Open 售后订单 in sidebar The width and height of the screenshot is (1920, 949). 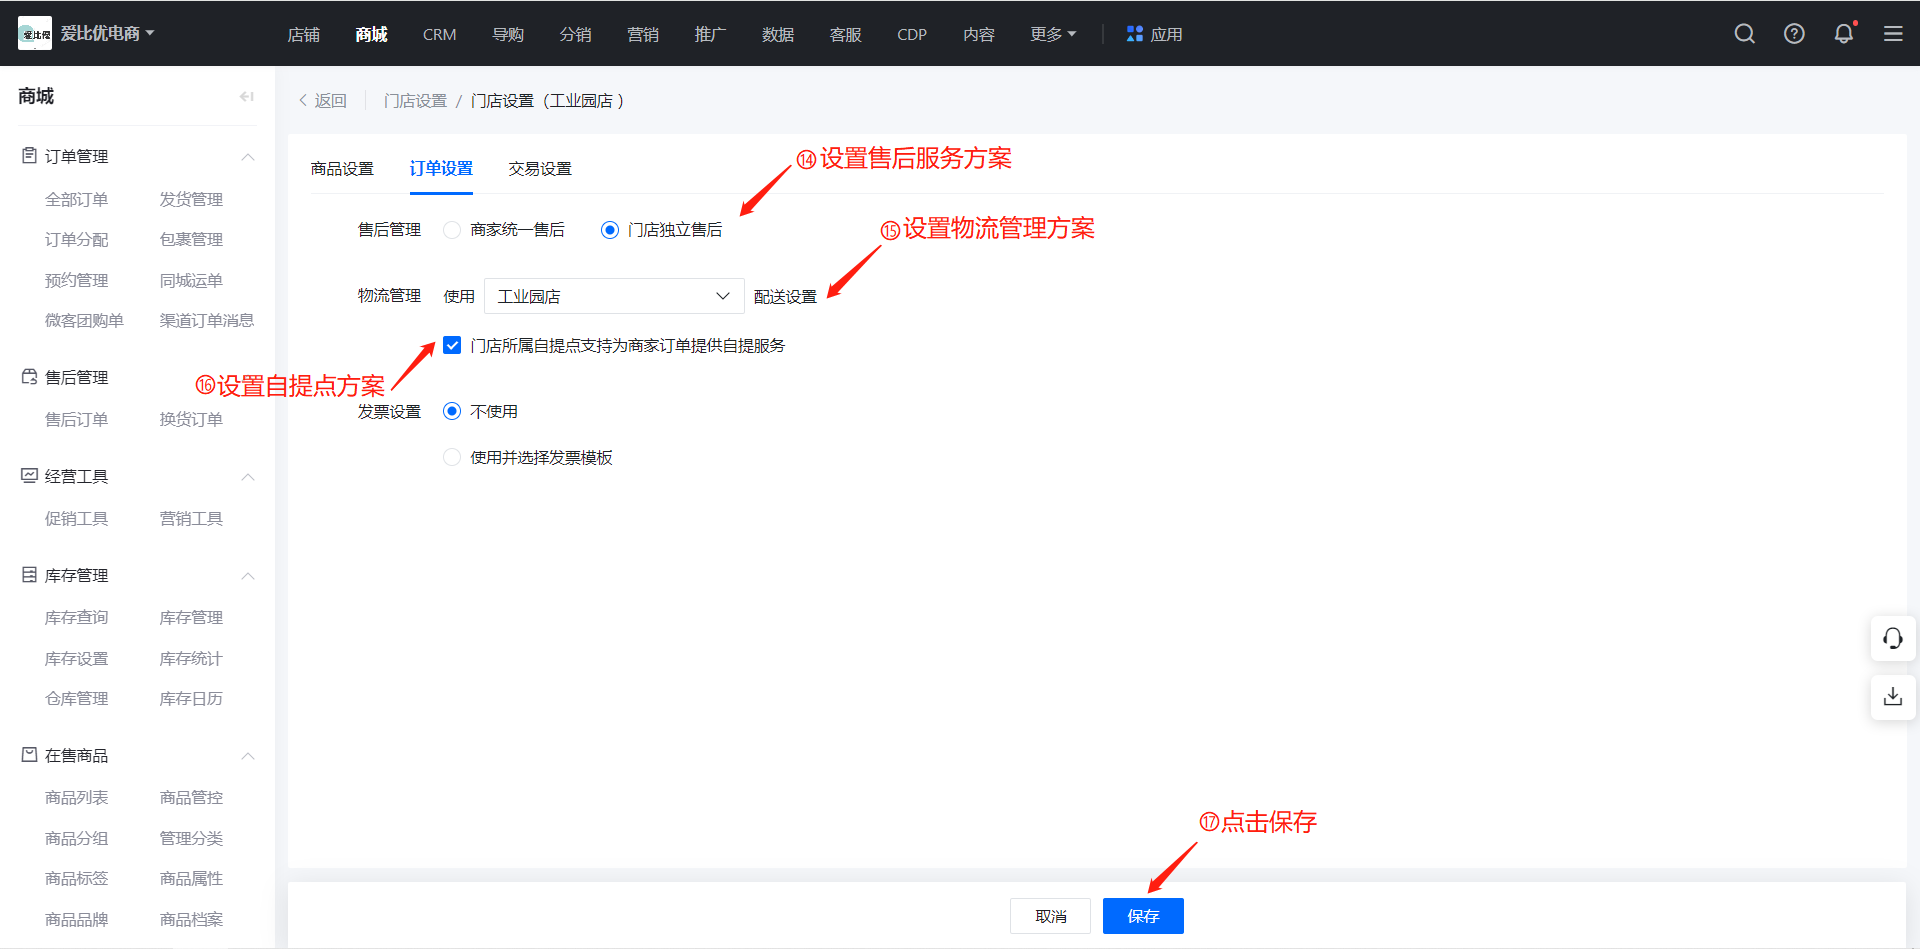[76, 420]
